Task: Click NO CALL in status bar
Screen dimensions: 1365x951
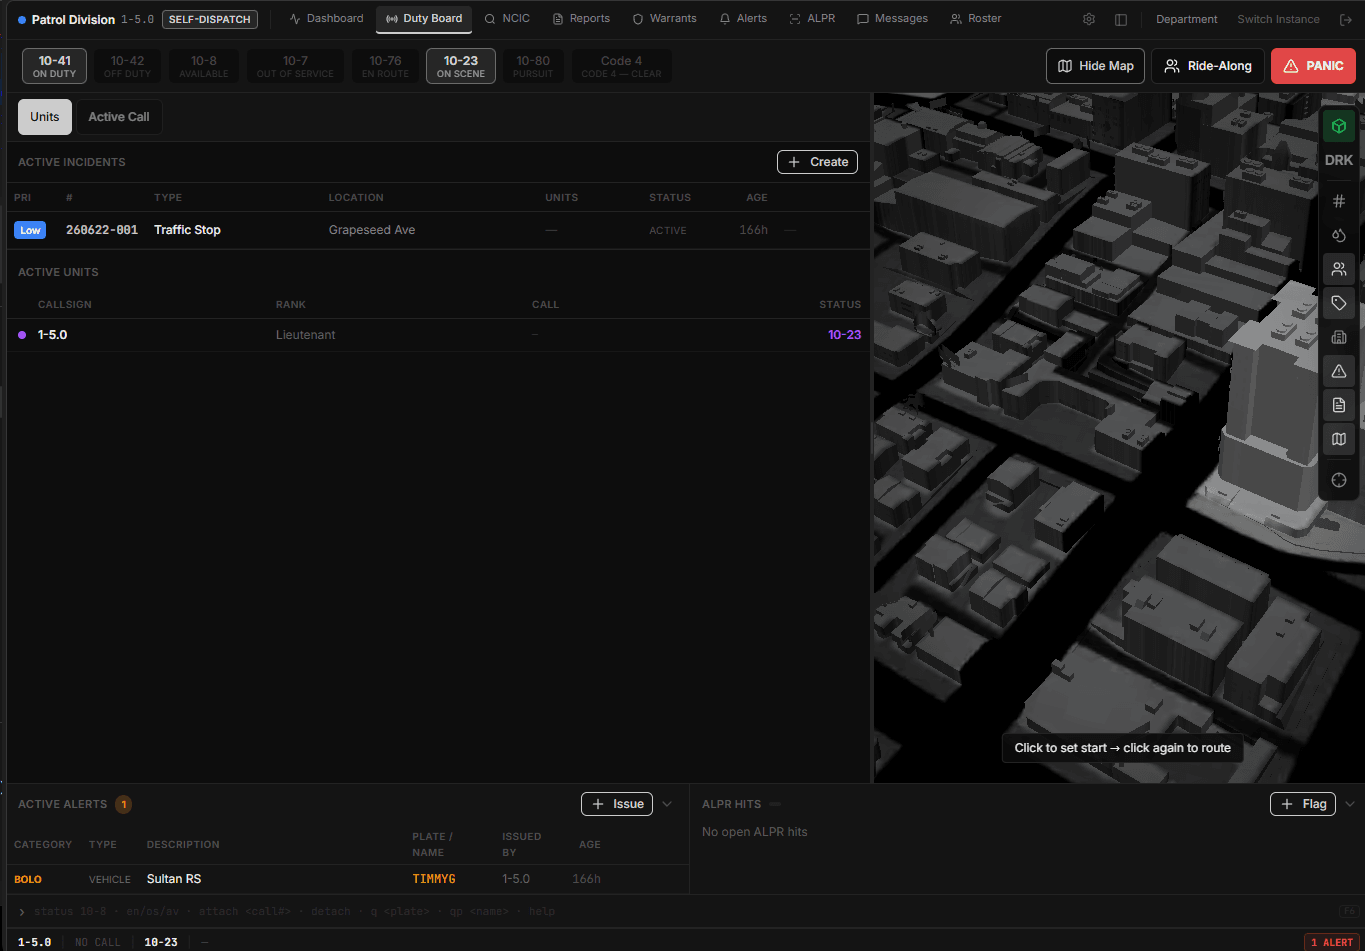Action: 97,942
